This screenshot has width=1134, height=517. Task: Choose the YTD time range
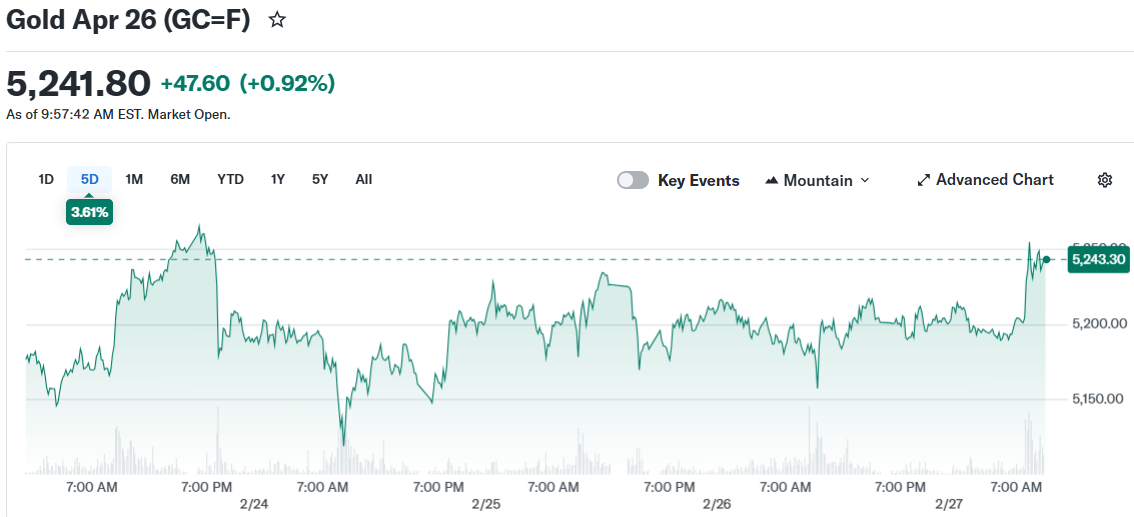point(230,179)
